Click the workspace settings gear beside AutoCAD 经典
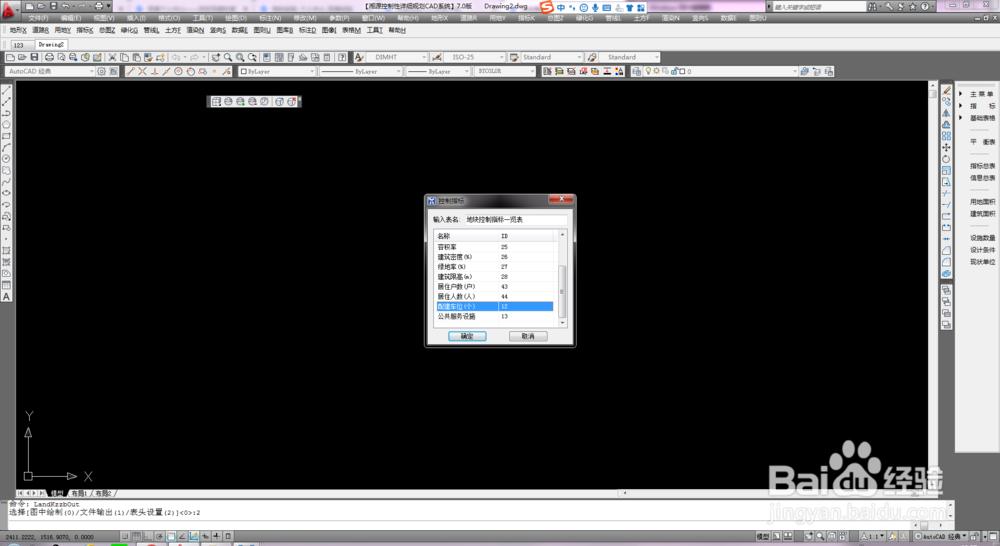1000x546 pixels. click(101, 71)
